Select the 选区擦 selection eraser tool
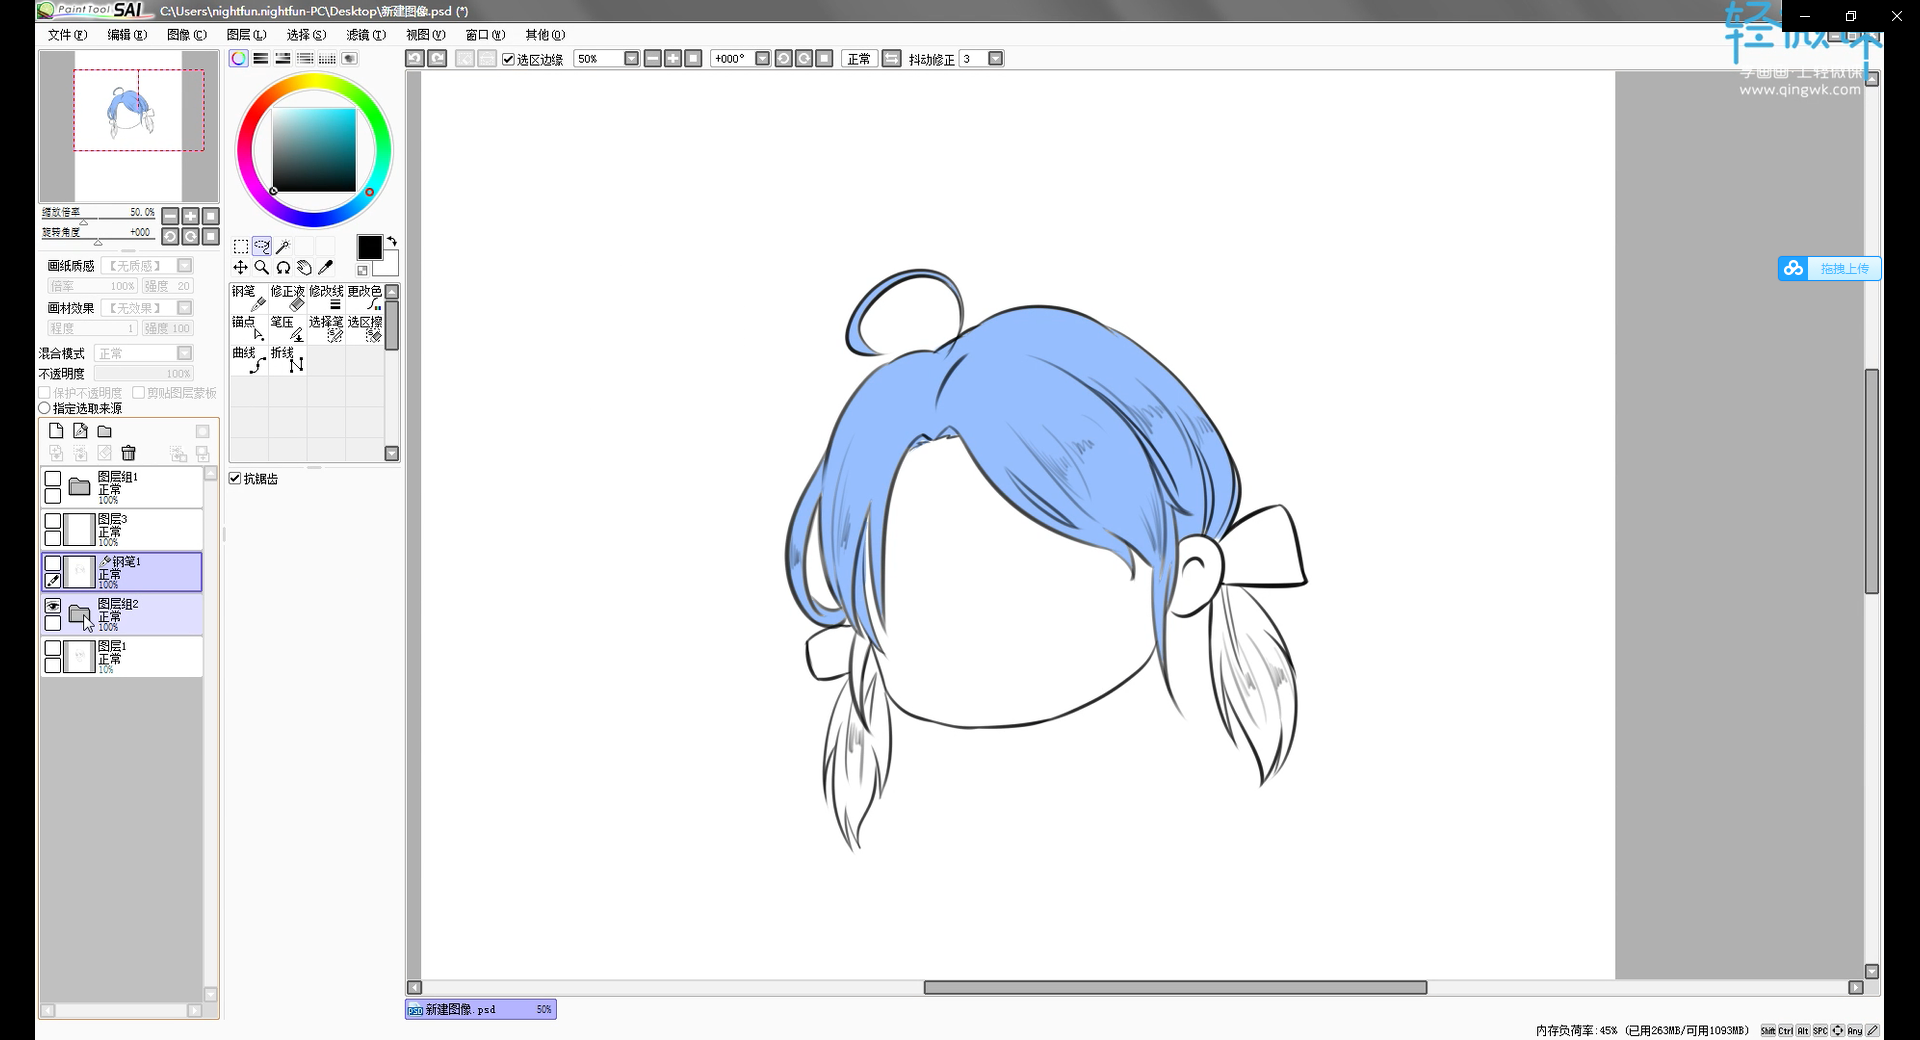This screenshot has height=1040, width=1920. 365,329
